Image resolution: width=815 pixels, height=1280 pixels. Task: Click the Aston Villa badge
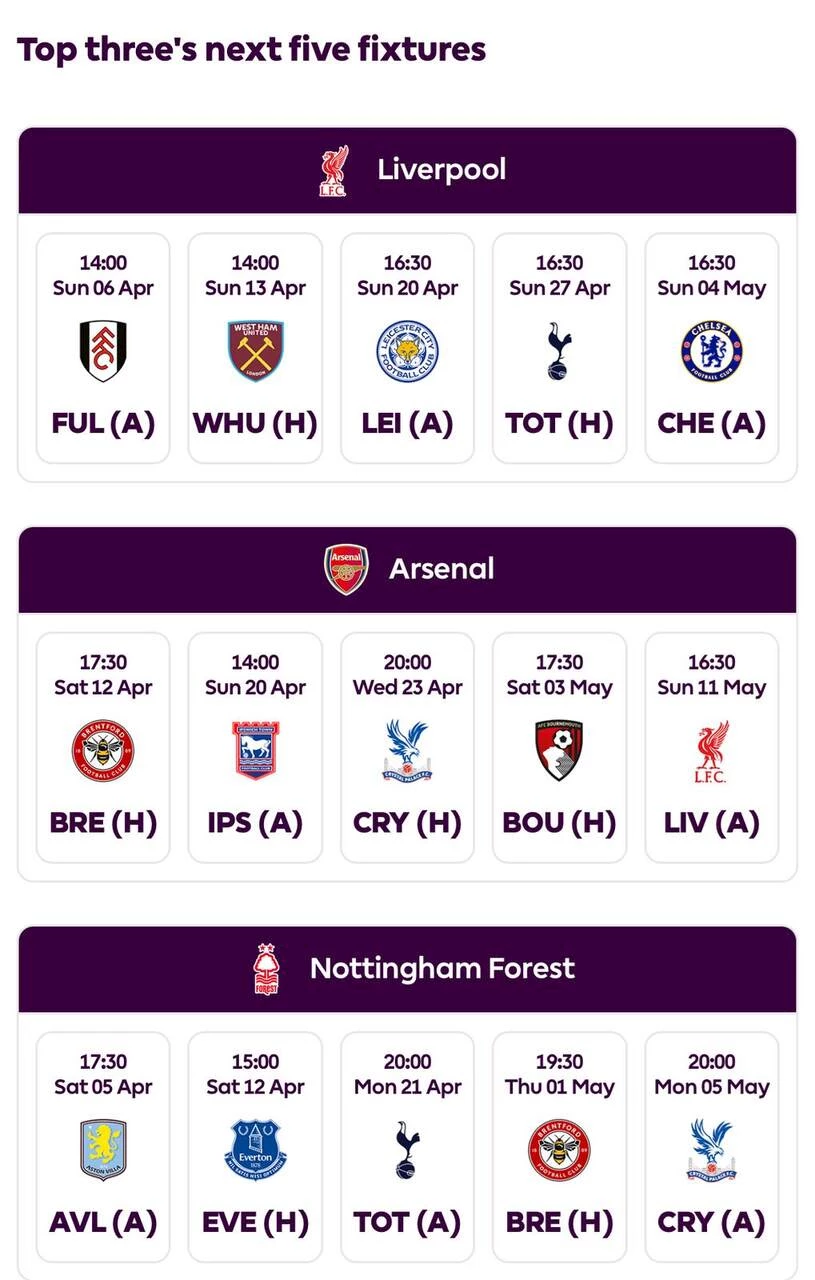coord(103,1150)
